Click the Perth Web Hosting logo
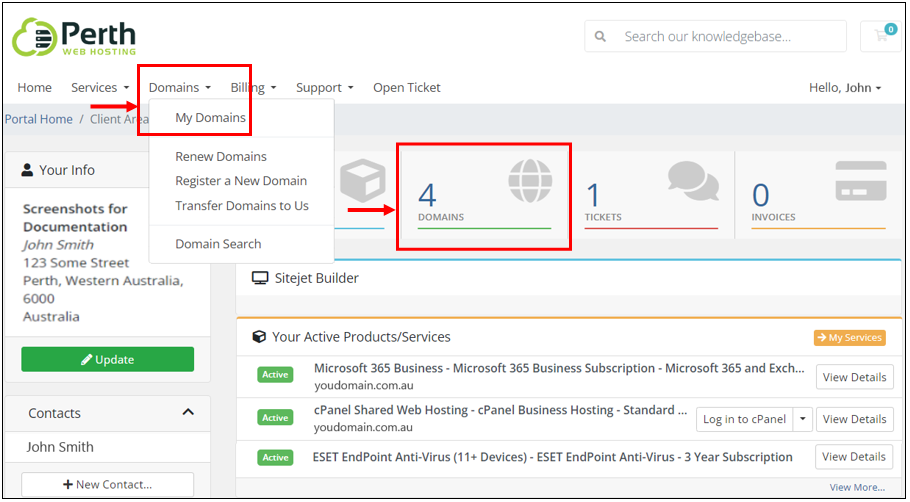The image size is (910, 502). coord(74,37)
